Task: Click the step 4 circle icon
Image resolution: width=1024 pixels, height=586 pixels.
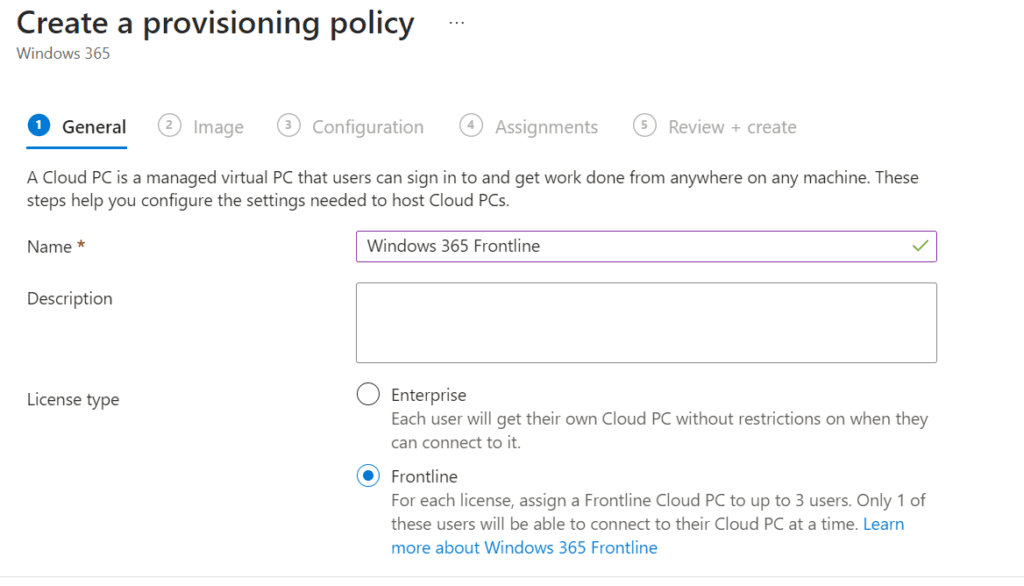Action: (x=471, y=125)
